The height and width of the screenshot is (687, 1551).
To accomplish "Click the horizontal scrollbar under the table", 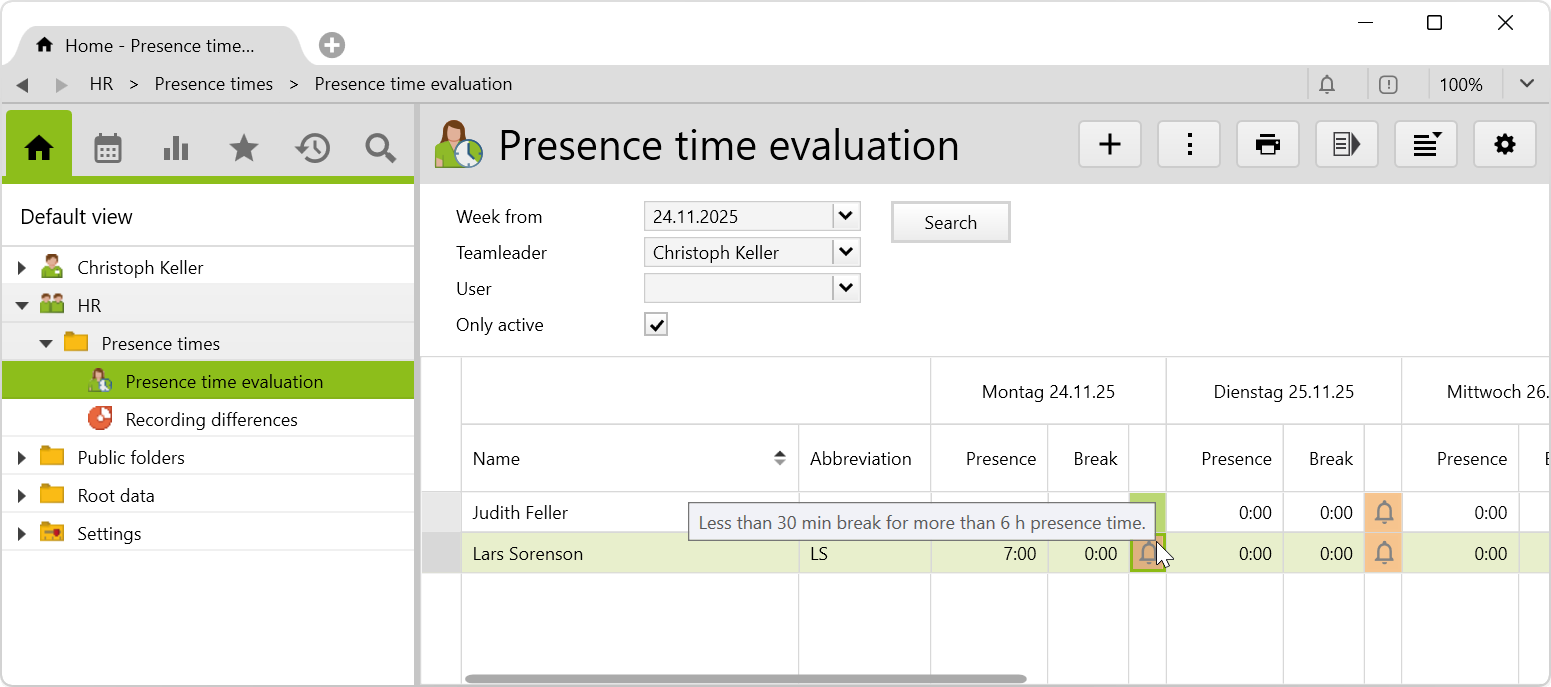I will coord(745,679).
